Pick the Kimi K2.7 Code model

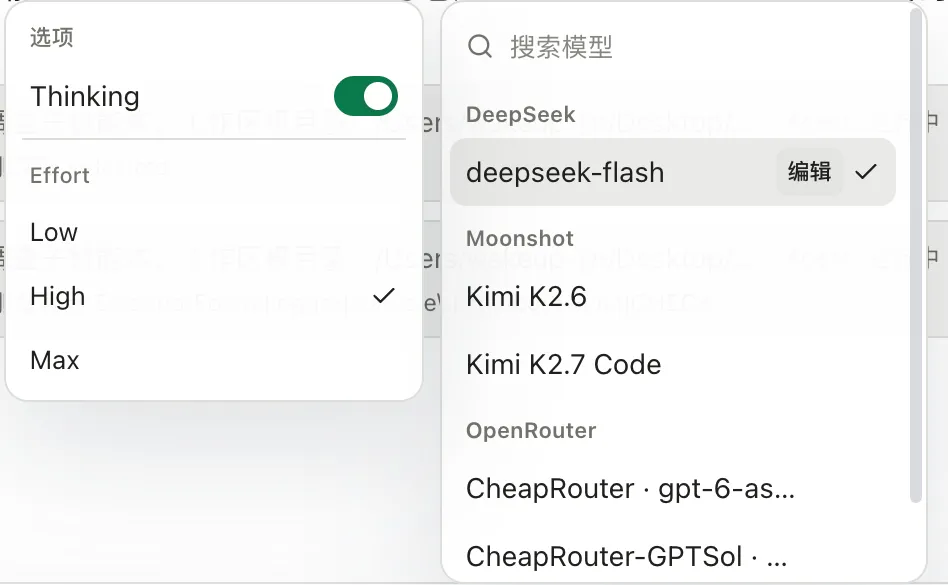pyautogui.click(x=672, y=364)
